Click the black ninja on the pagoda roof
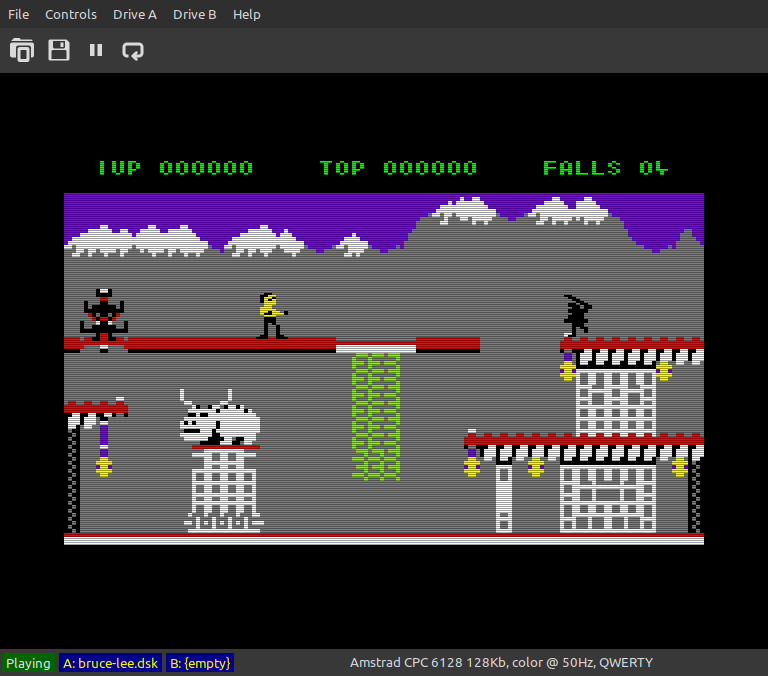 pyautogui.click(x=577, y=316)
